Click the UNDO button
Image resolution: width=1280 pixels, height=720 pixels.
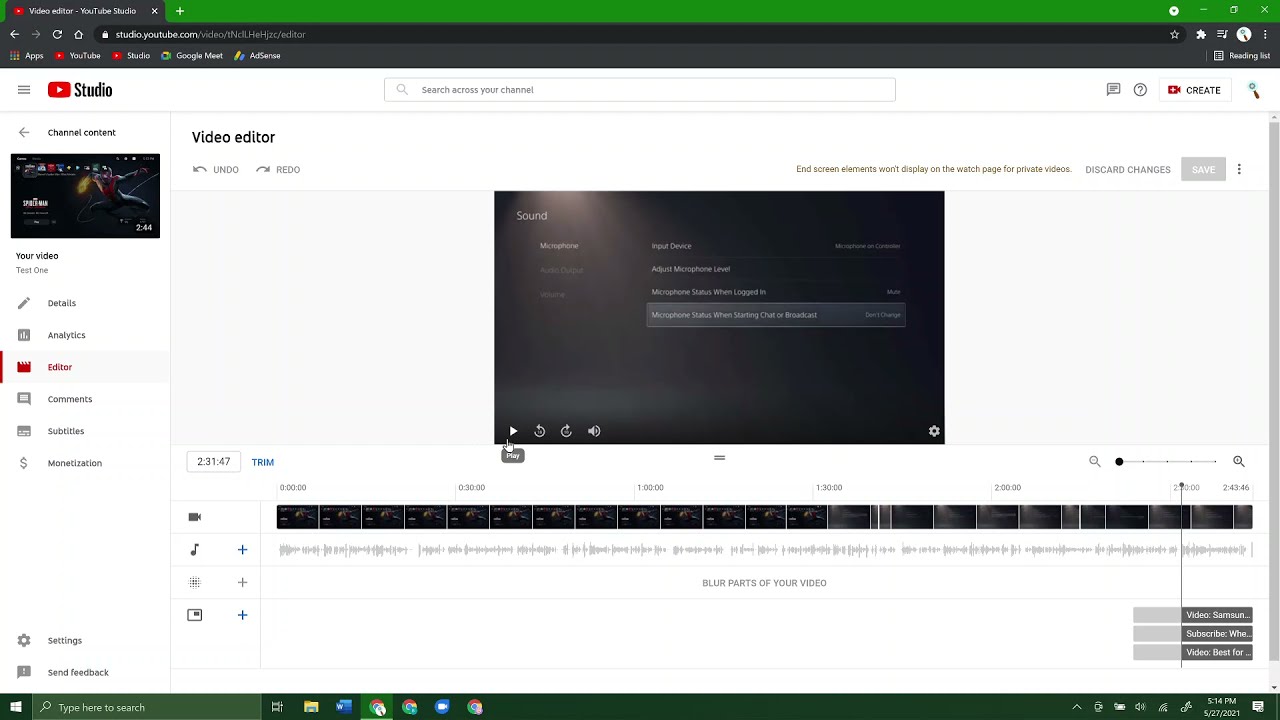pyautogui.click(x=216, y=170)
